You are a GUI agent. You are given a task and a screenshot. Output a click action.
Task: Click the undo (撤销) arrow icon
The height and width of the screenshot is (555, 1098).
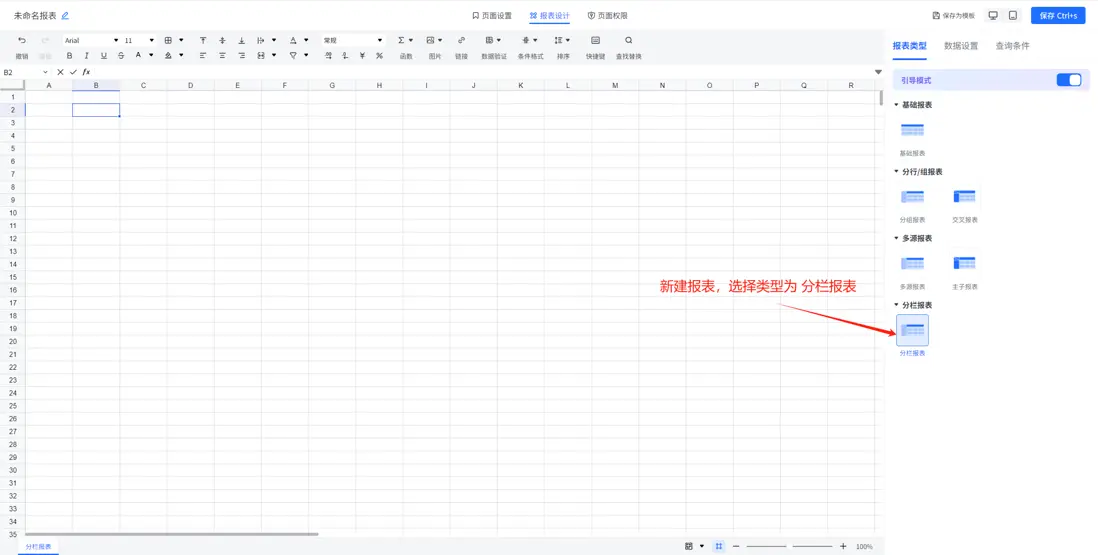click(22, 41)
